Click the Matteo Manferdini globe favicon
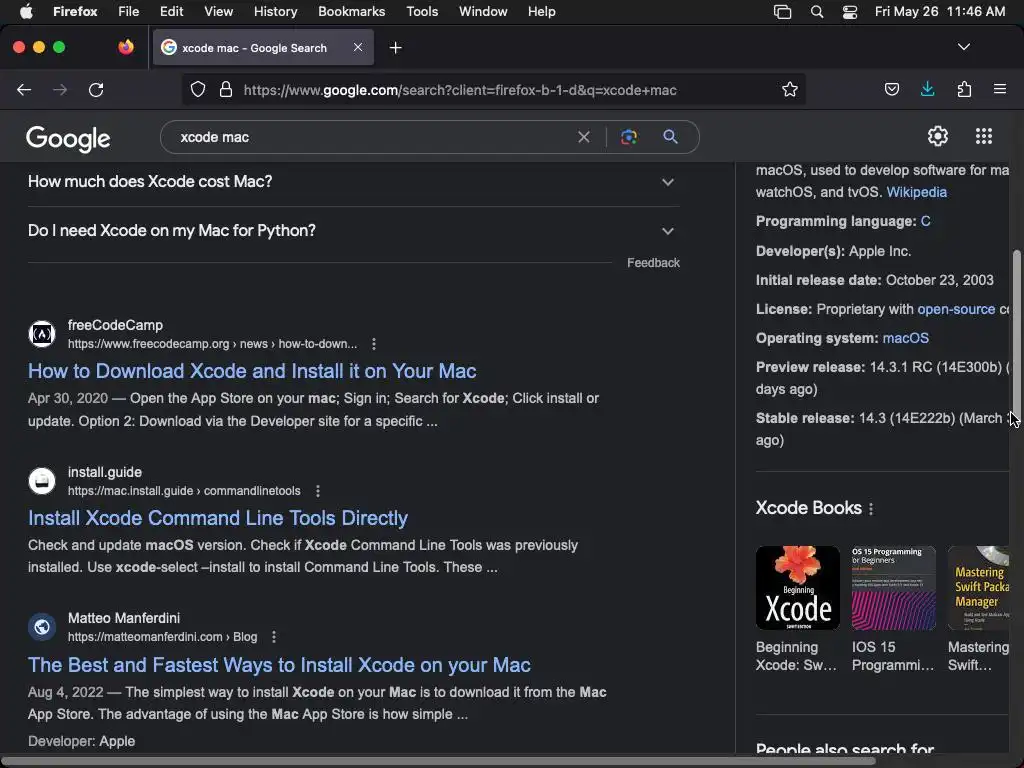The height and width of the screenshot is (768, 1024). [42, 628]
